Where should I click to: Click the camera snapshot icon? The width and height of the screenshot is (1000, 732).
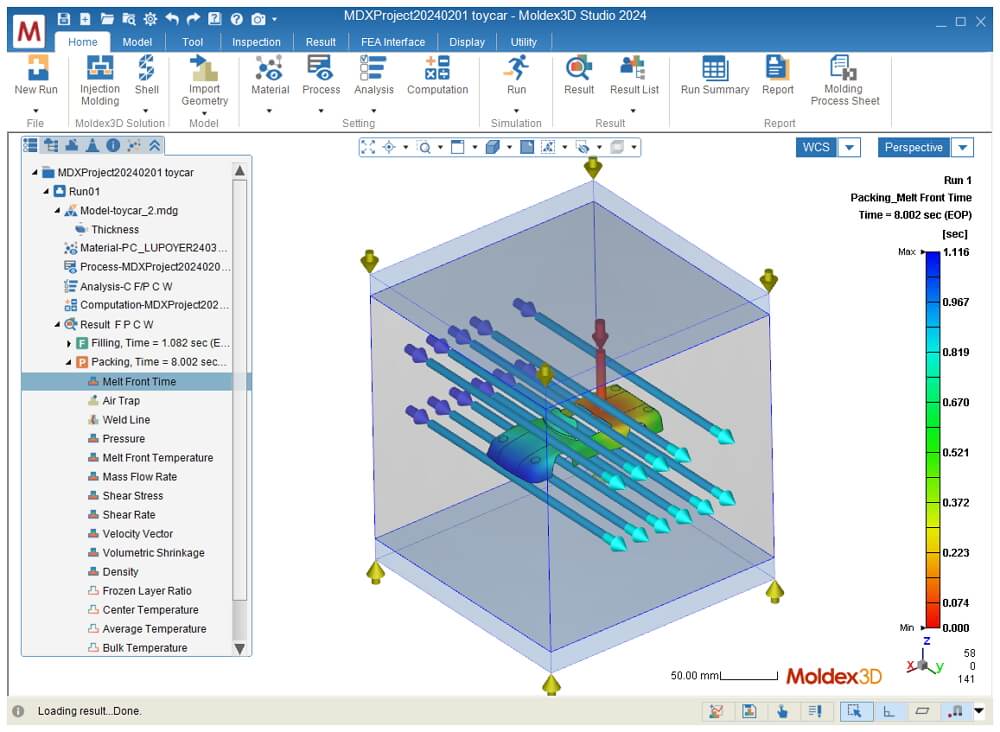point(258,18)
